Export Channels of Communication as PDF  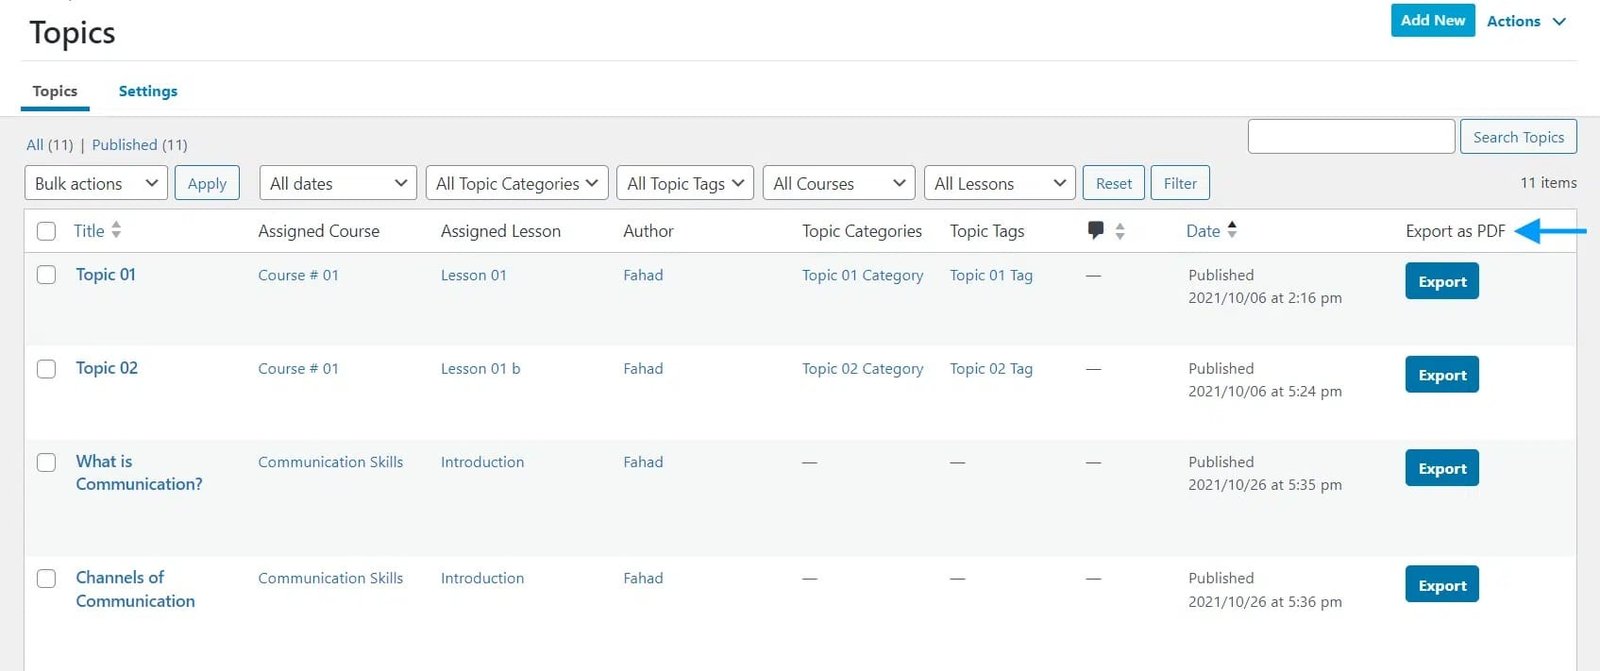coord(1442,585)
